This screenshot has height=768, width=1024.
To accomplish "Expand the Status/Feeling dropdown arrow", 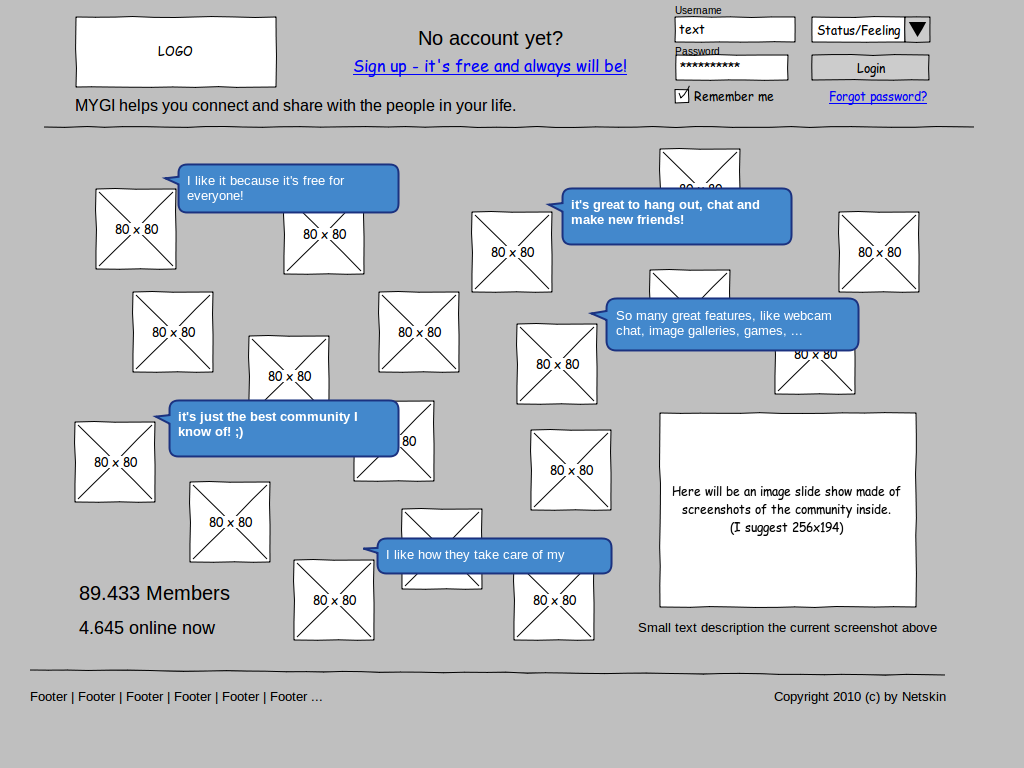I will pyautogui.click(x=917, y=30).
